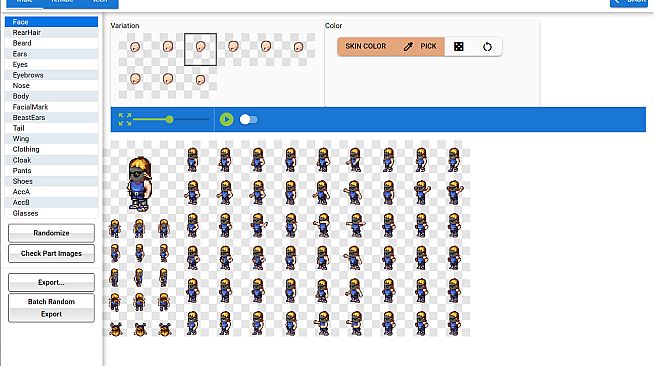Open the RearHair part category
The image size is (654, 366).
tap(51, 33)
